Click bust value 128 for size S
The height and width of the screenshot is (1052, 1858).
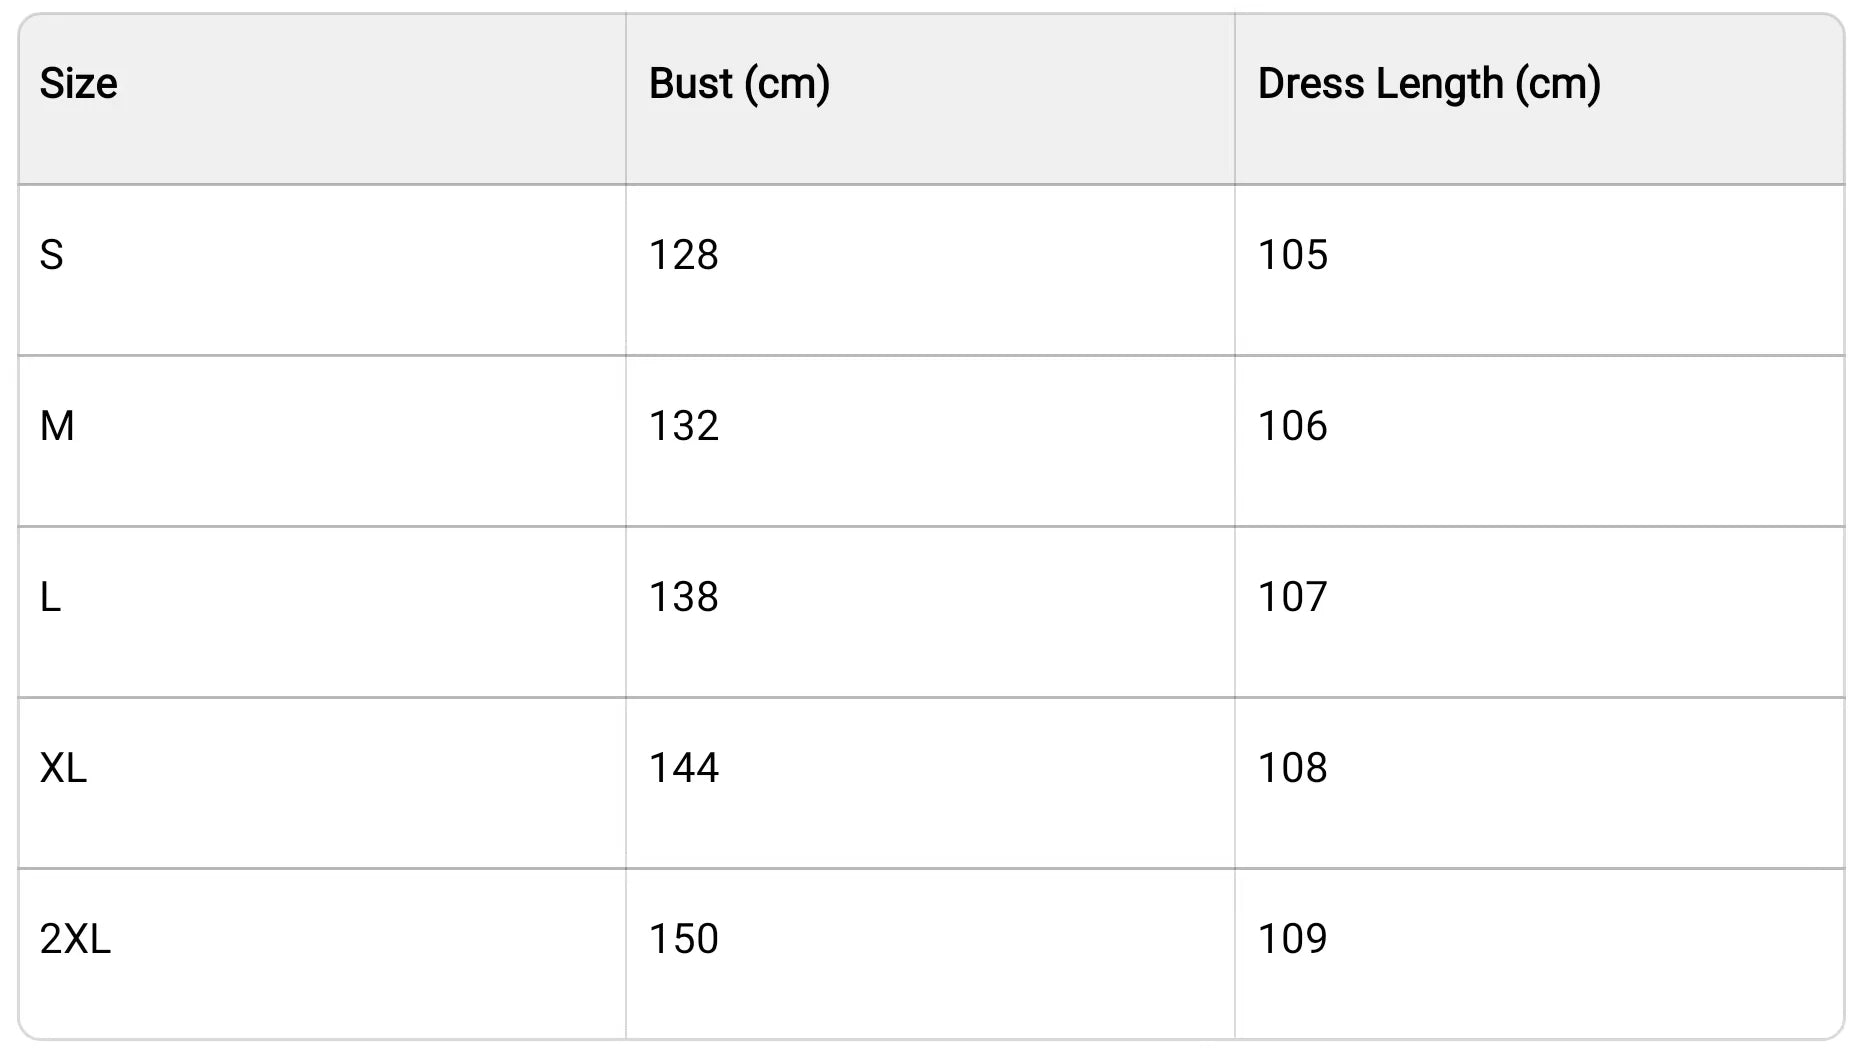tap(684, 255)
